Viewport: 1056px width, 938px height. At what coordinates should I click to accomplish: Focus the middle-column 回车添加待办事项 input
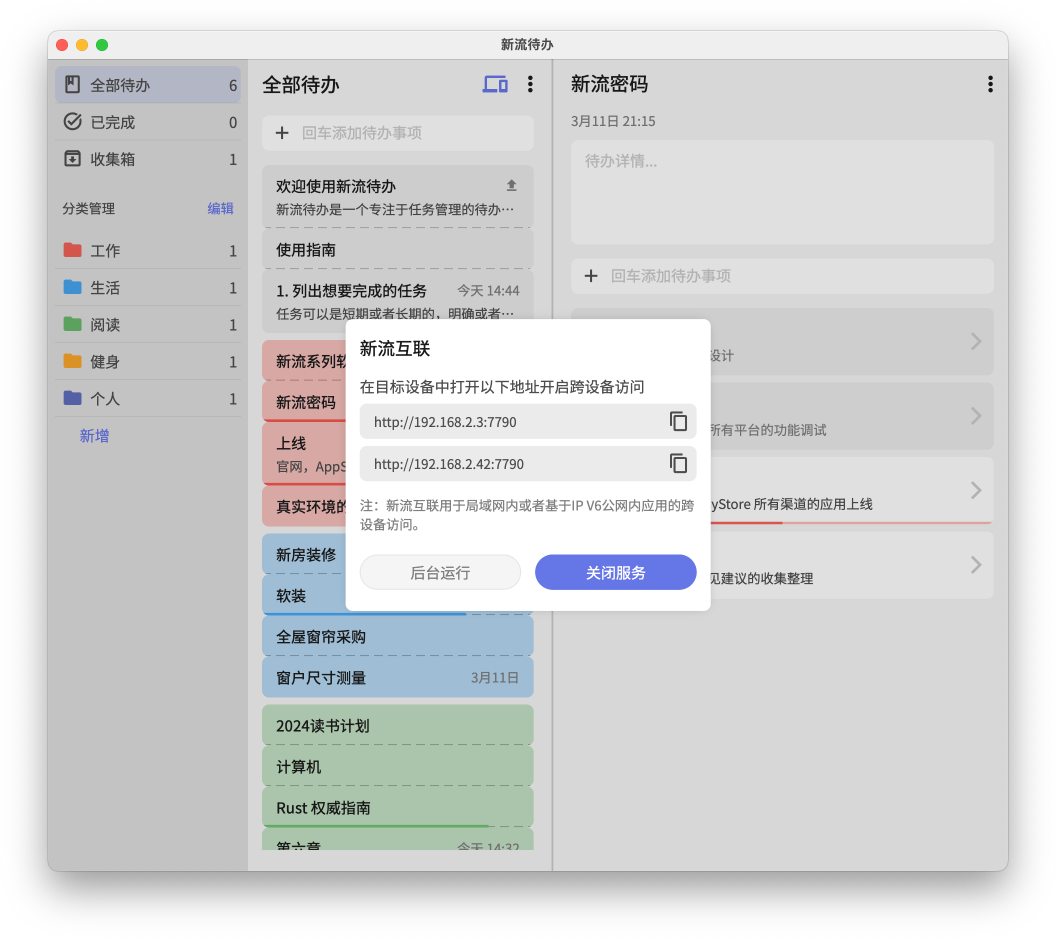pos(397,133)
